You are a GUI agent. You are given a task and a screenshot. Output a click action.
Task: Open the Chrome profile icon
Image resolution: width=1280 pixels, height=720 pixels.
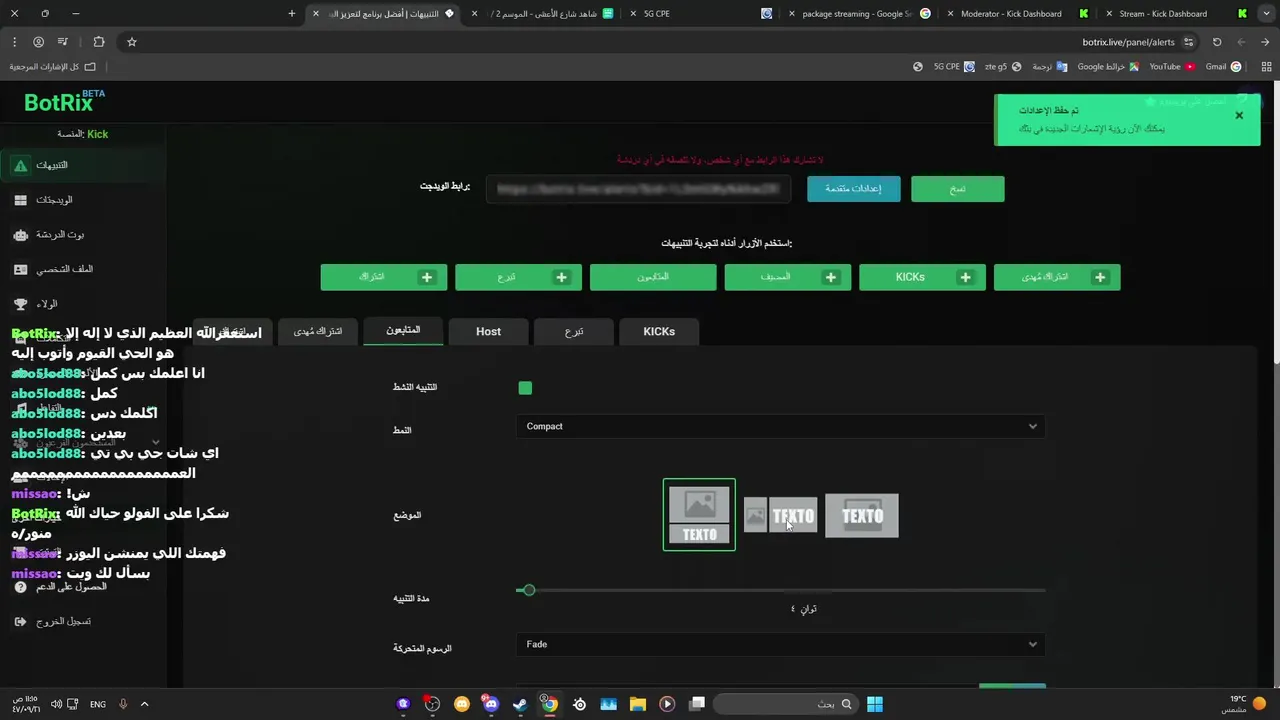point(38,42)
